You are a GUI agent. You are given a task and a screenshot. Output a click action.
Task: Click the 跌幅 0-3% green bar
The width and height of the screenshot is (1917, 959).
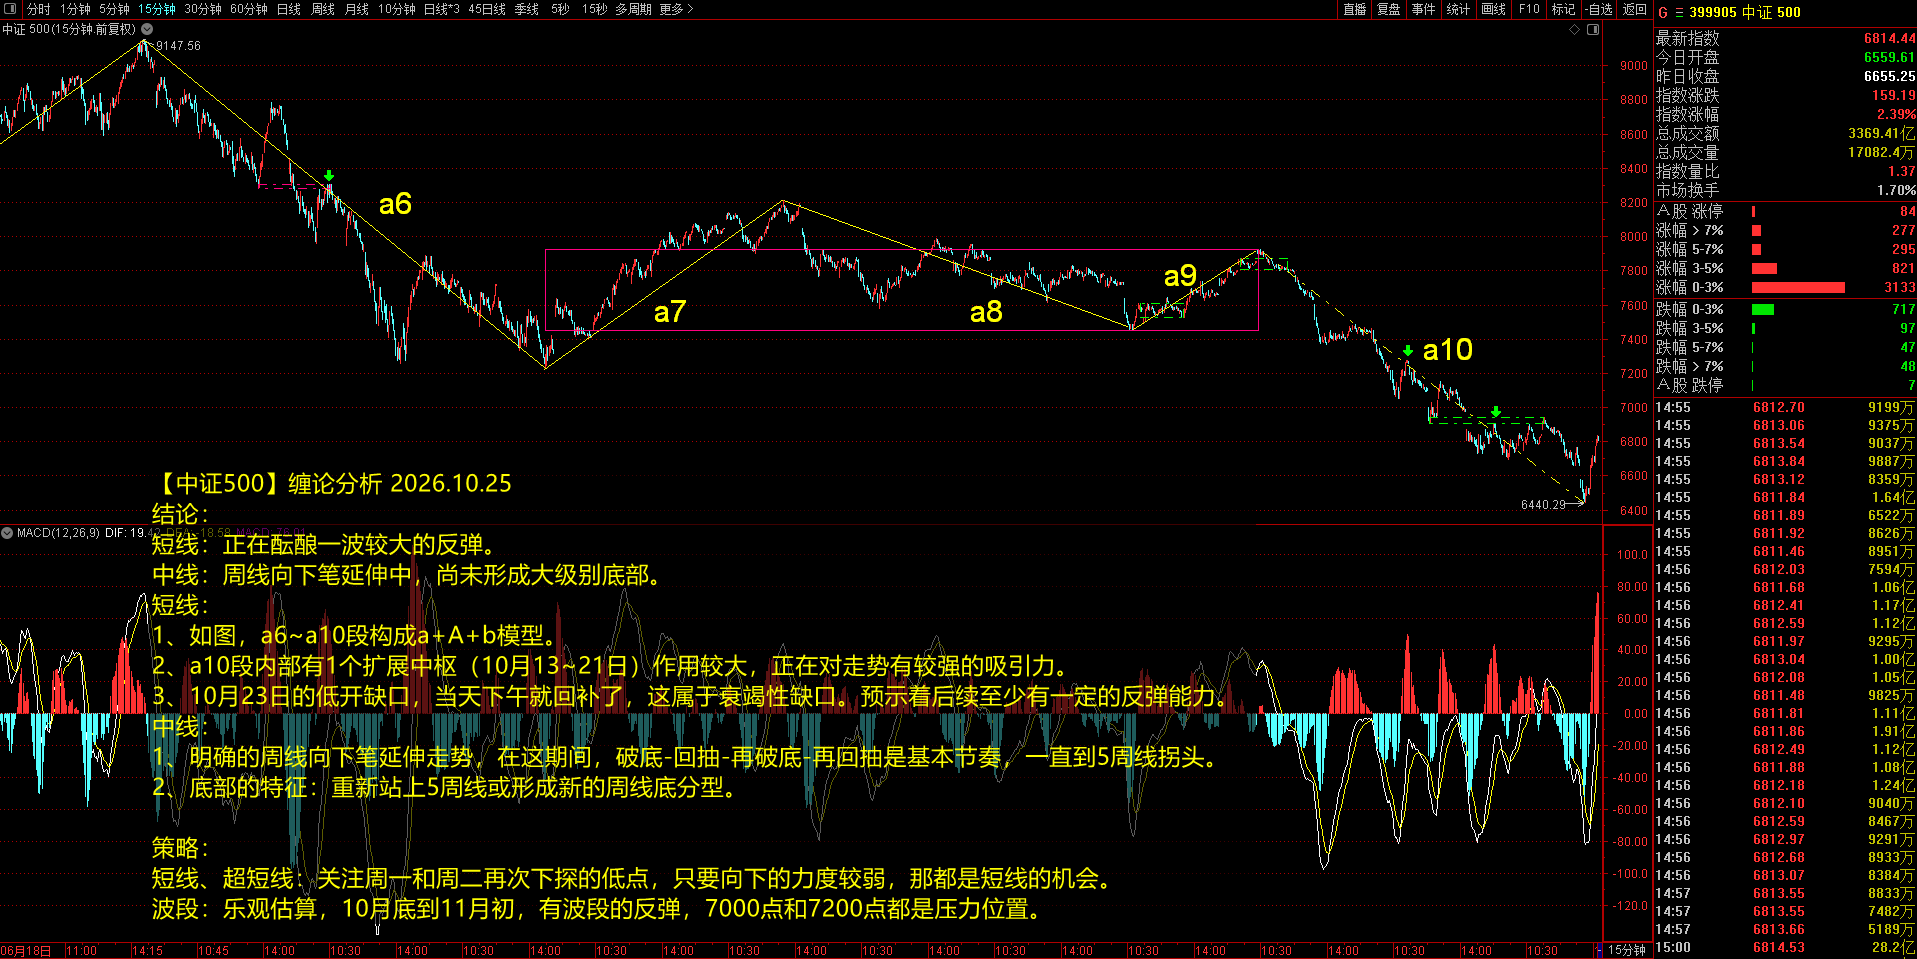pos(1763,310)
